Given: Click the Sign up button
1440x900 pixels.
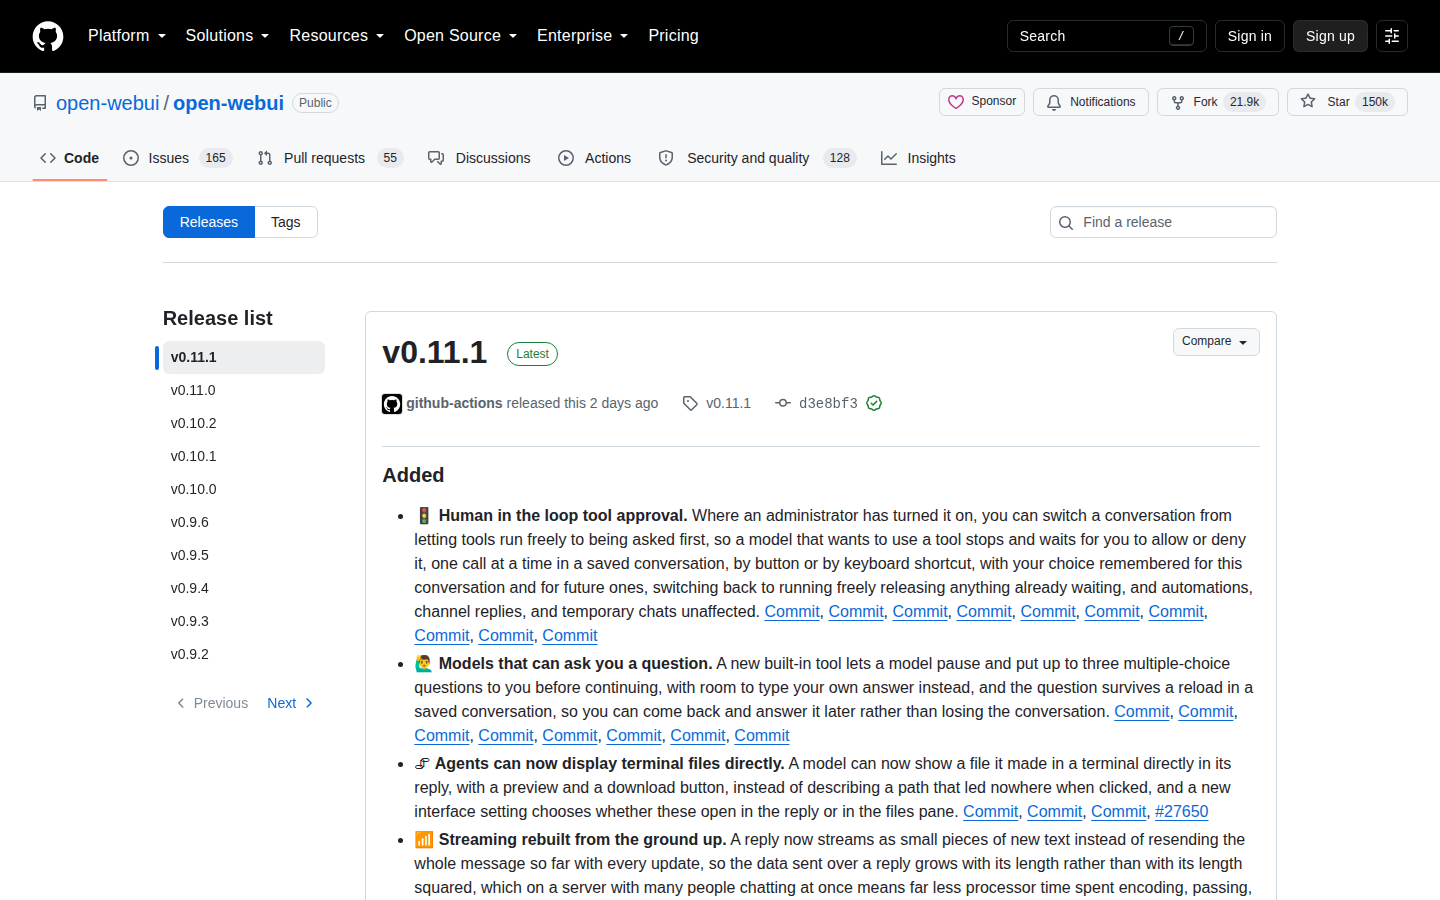Looking at the screenshot, I should tap(1330, 36).
